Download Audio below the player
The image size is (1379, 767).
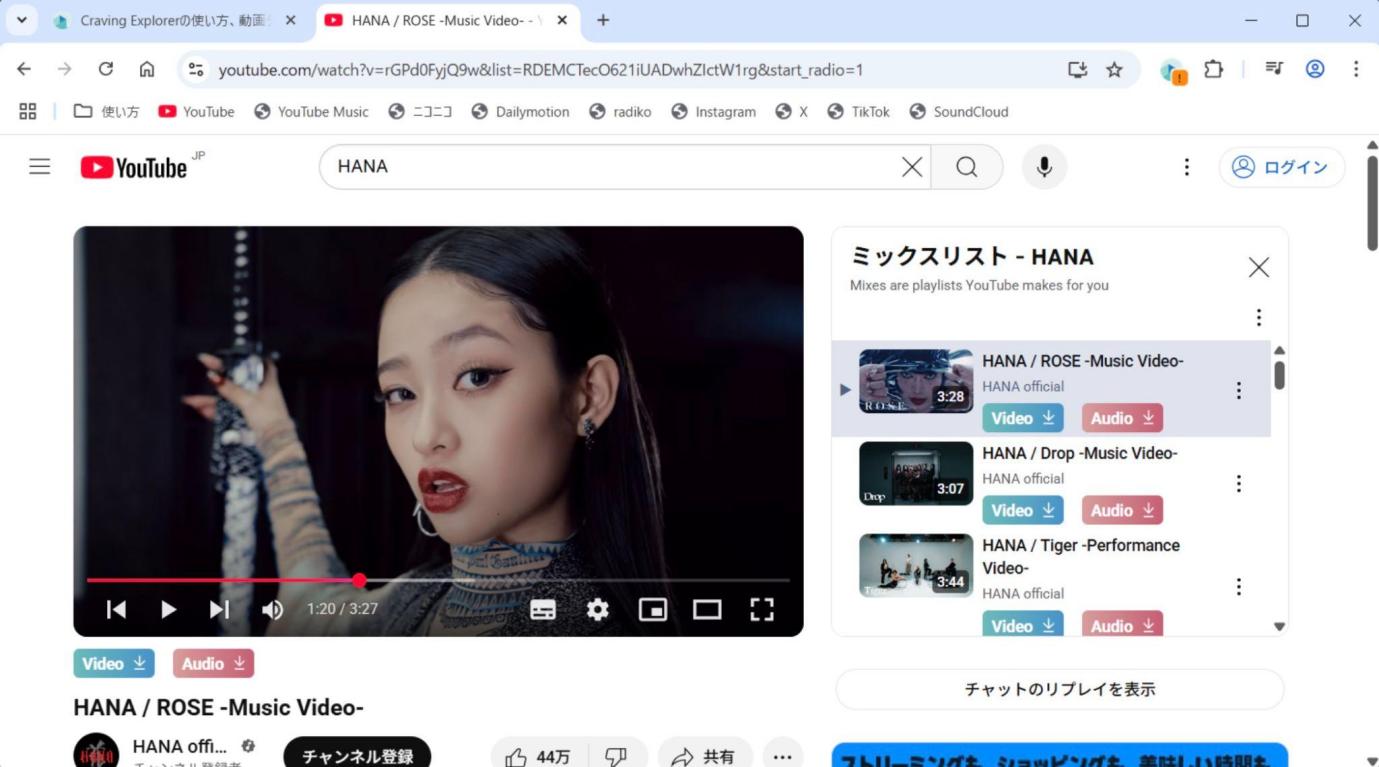tap(213, 663)
